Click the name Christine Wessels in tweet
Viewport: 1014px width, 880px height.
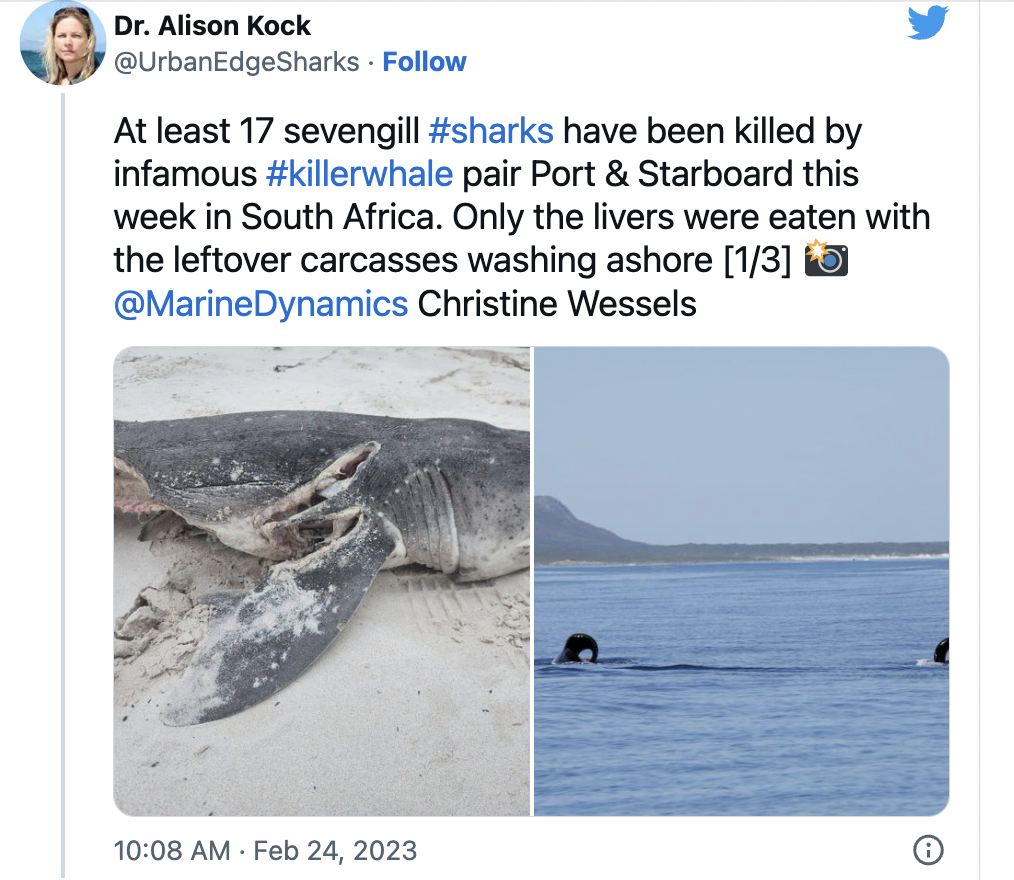557,303
